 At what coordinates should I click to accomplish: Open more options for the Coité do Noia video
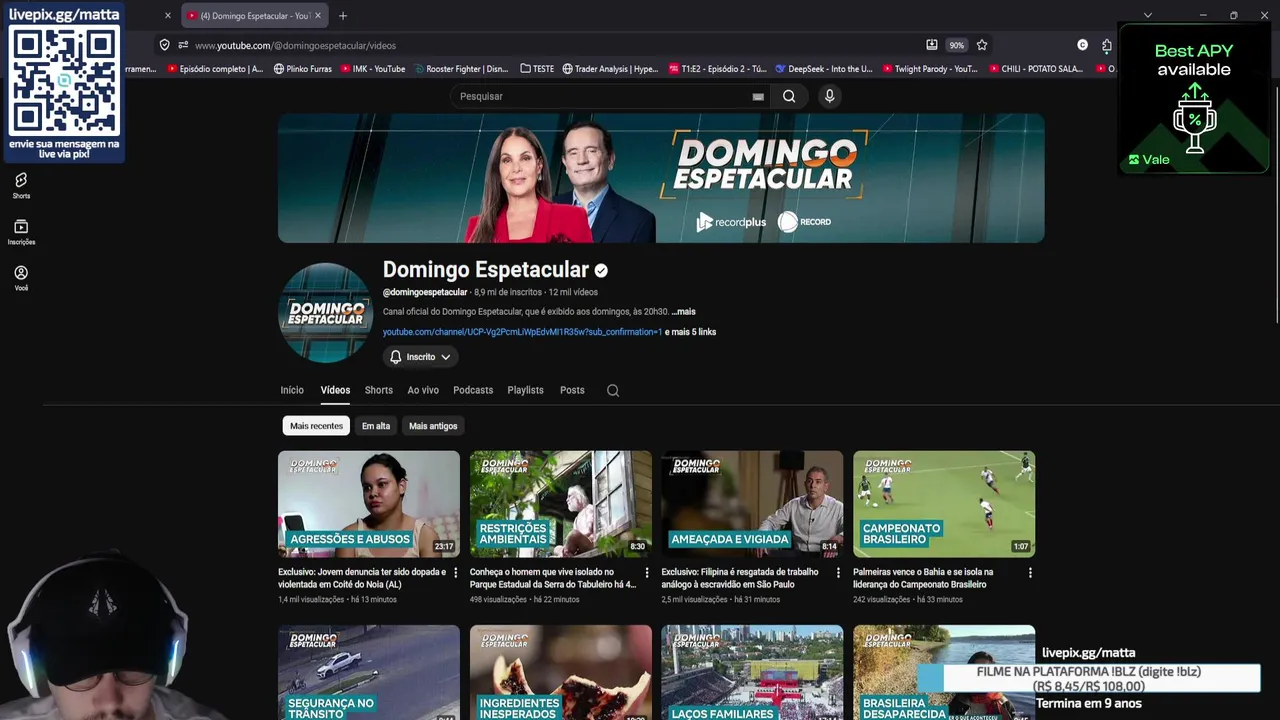(x=456, y=573)
